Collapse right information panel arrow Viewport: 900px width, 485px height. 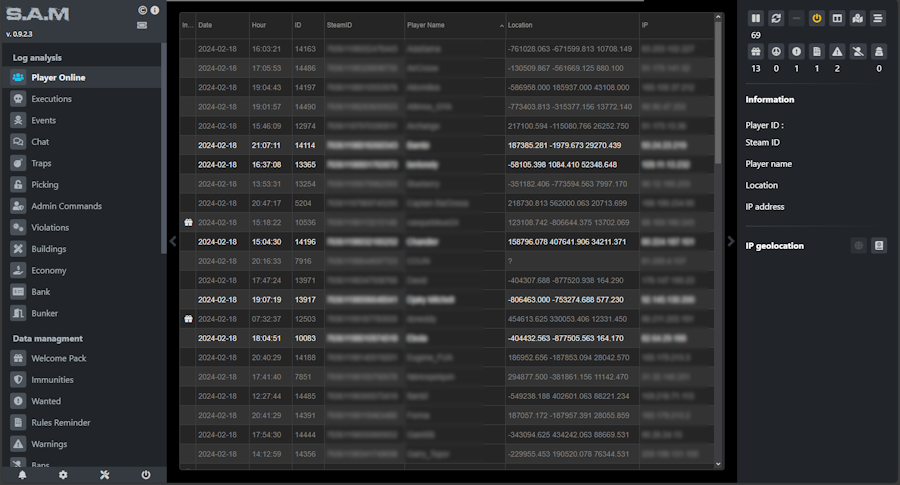(x=729, y=241)
